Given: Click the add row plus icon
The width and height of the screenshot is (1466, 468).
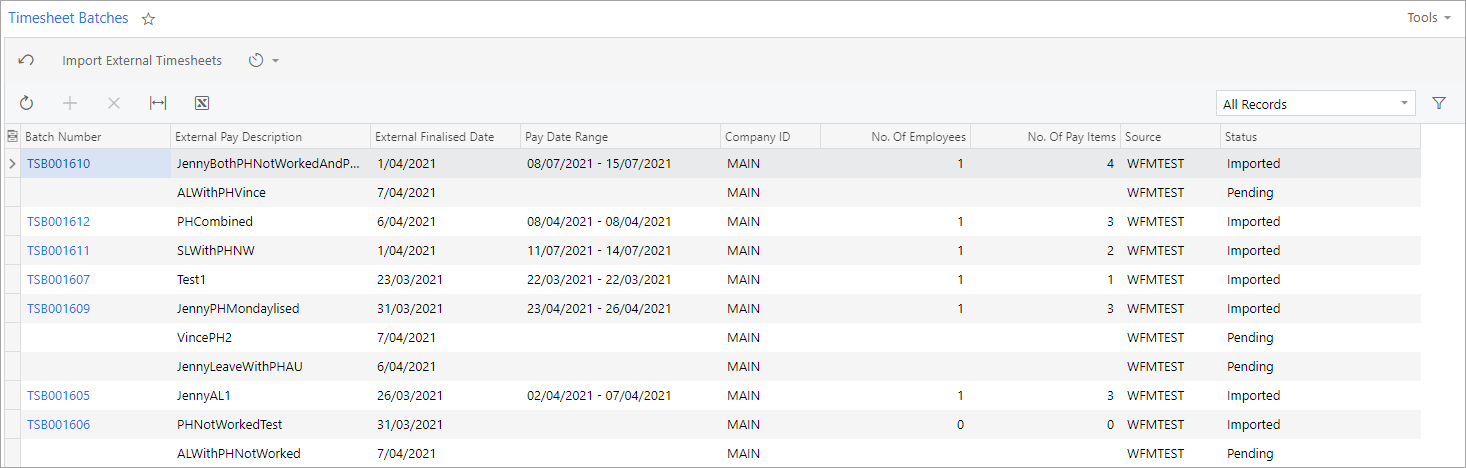Looking at the screenshot, I should (70, 103).
